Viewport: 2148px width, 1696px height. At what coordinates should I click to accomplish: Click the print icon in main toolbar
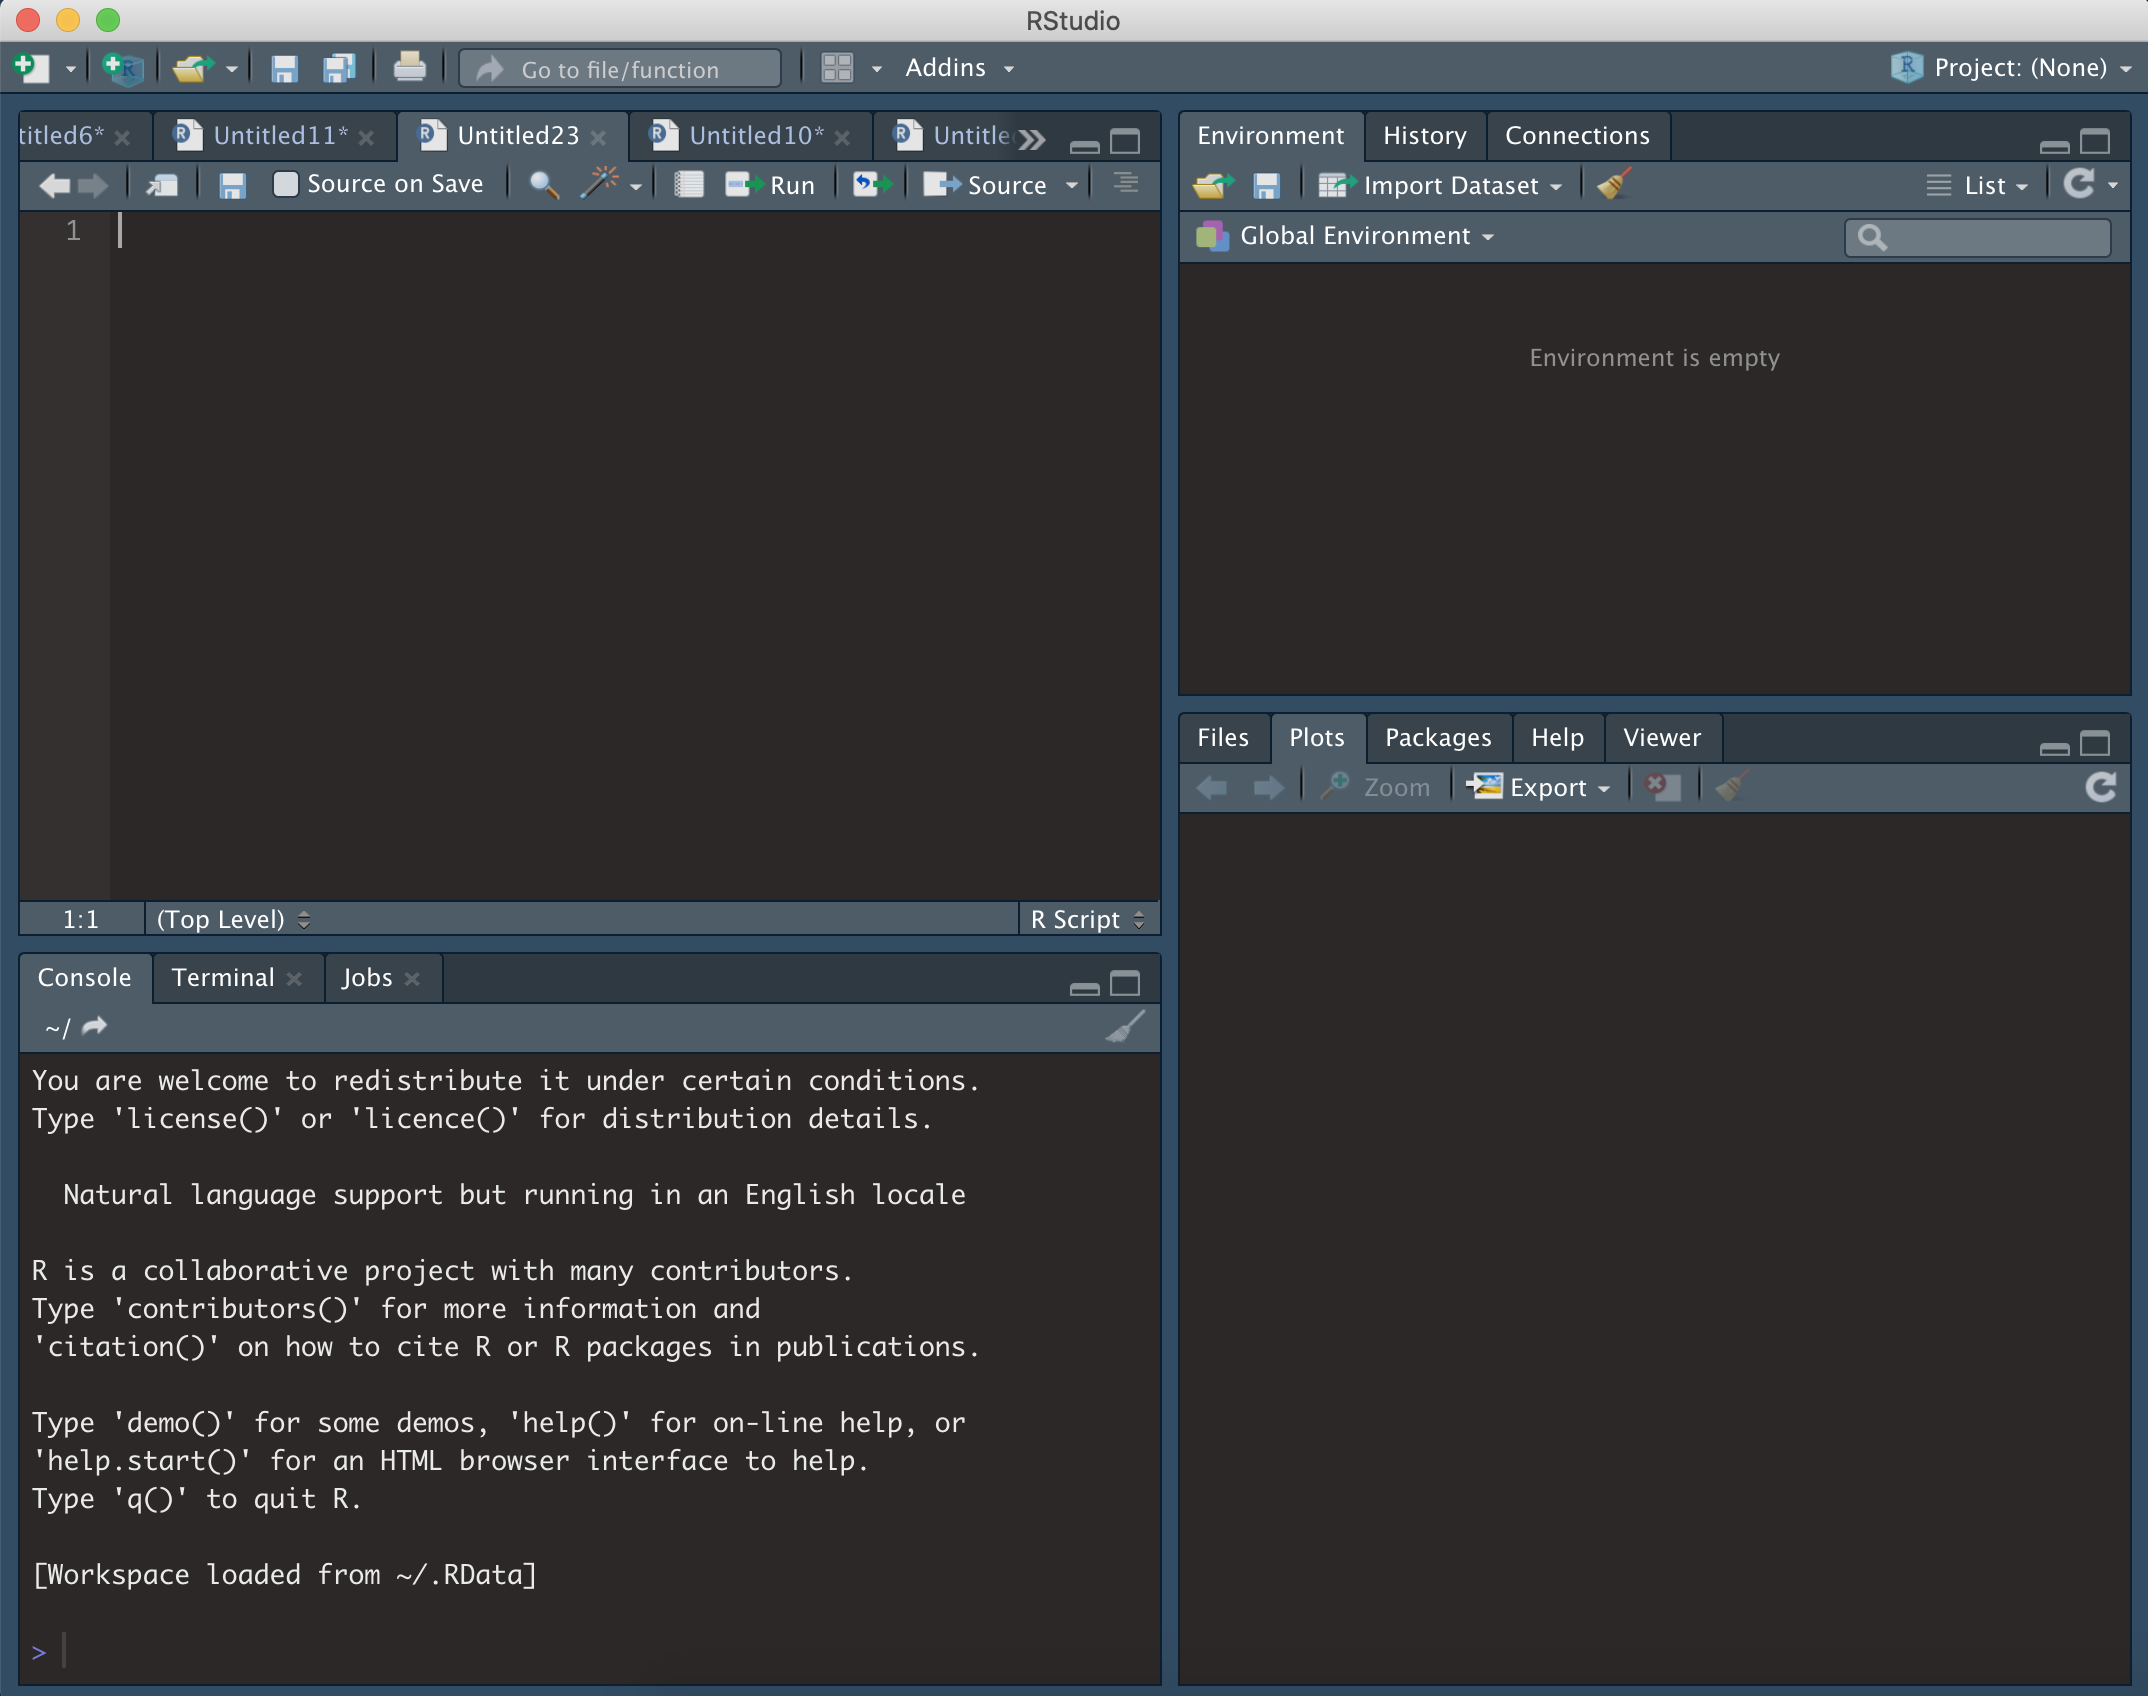[x=409, y=68]
